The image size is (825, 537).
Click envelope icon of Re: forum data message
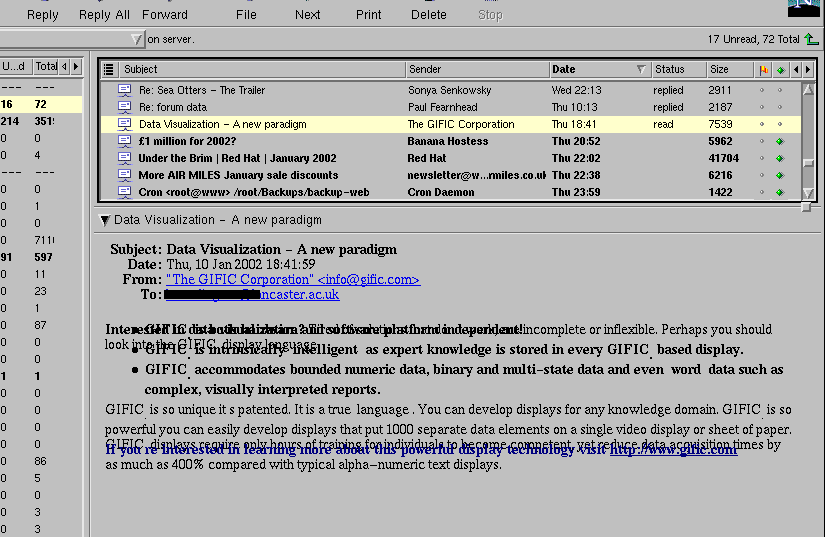125,107
